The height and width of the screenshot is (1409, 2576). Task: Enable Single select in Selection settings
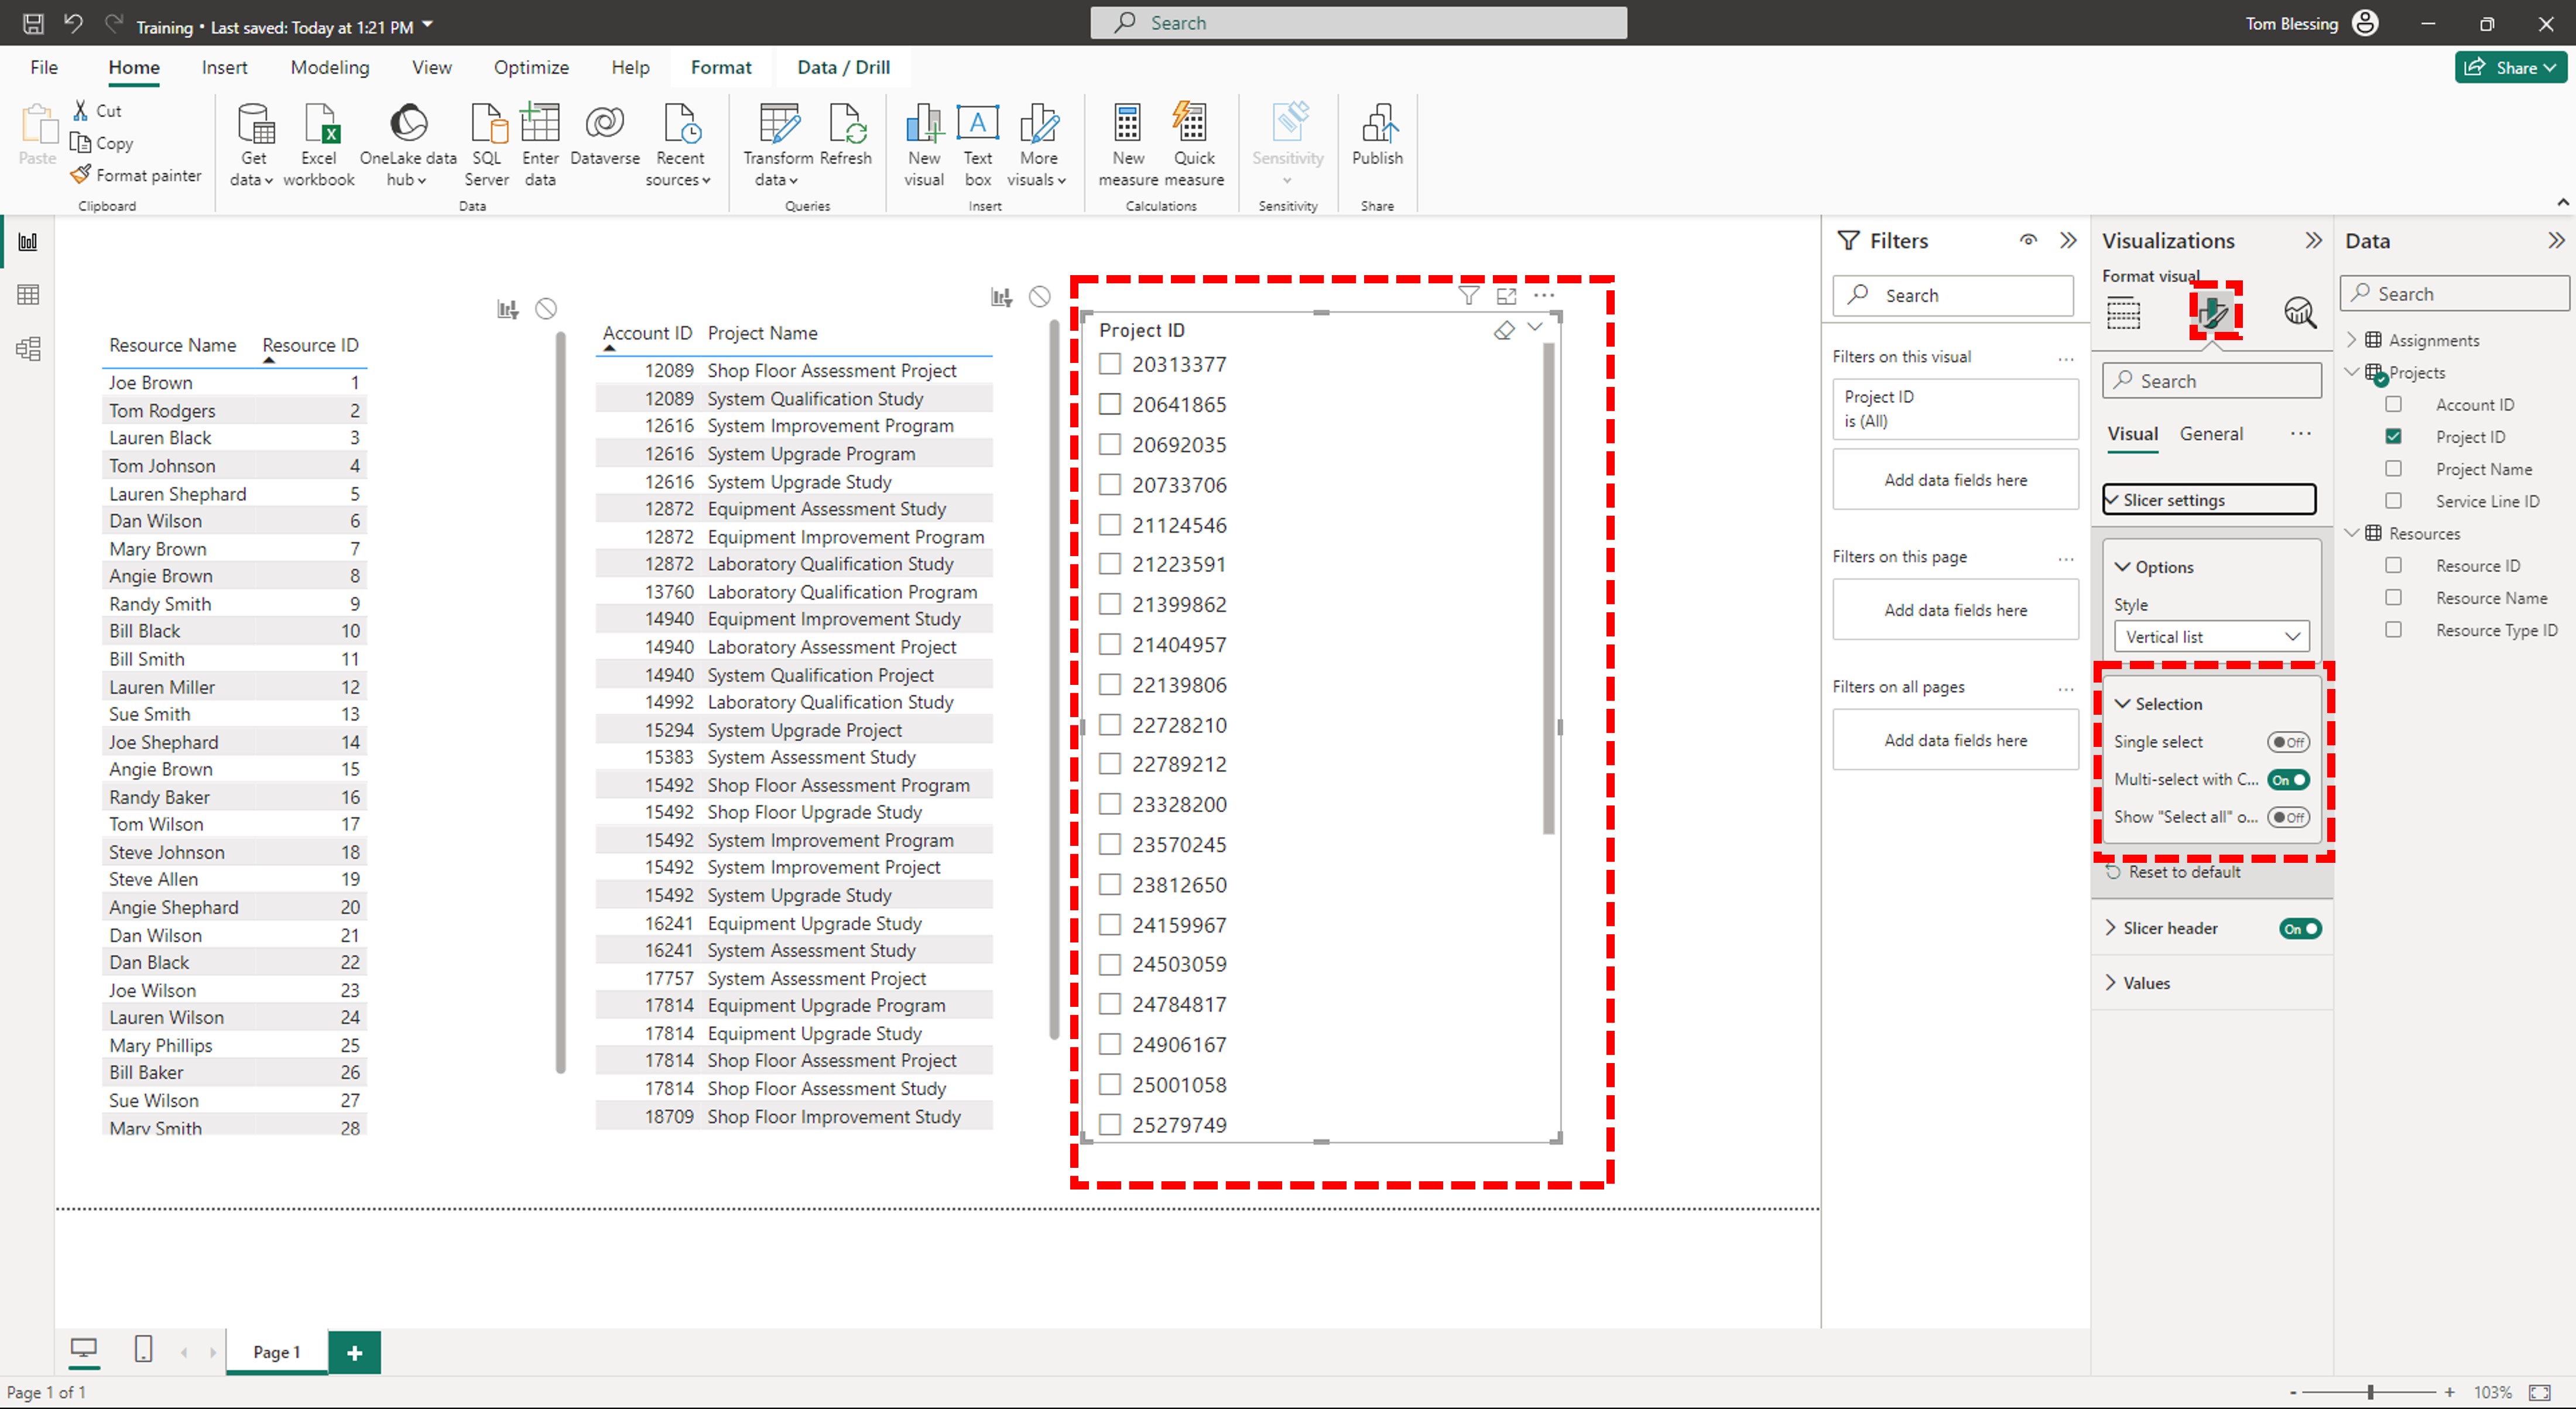[x=2289, y=741]
